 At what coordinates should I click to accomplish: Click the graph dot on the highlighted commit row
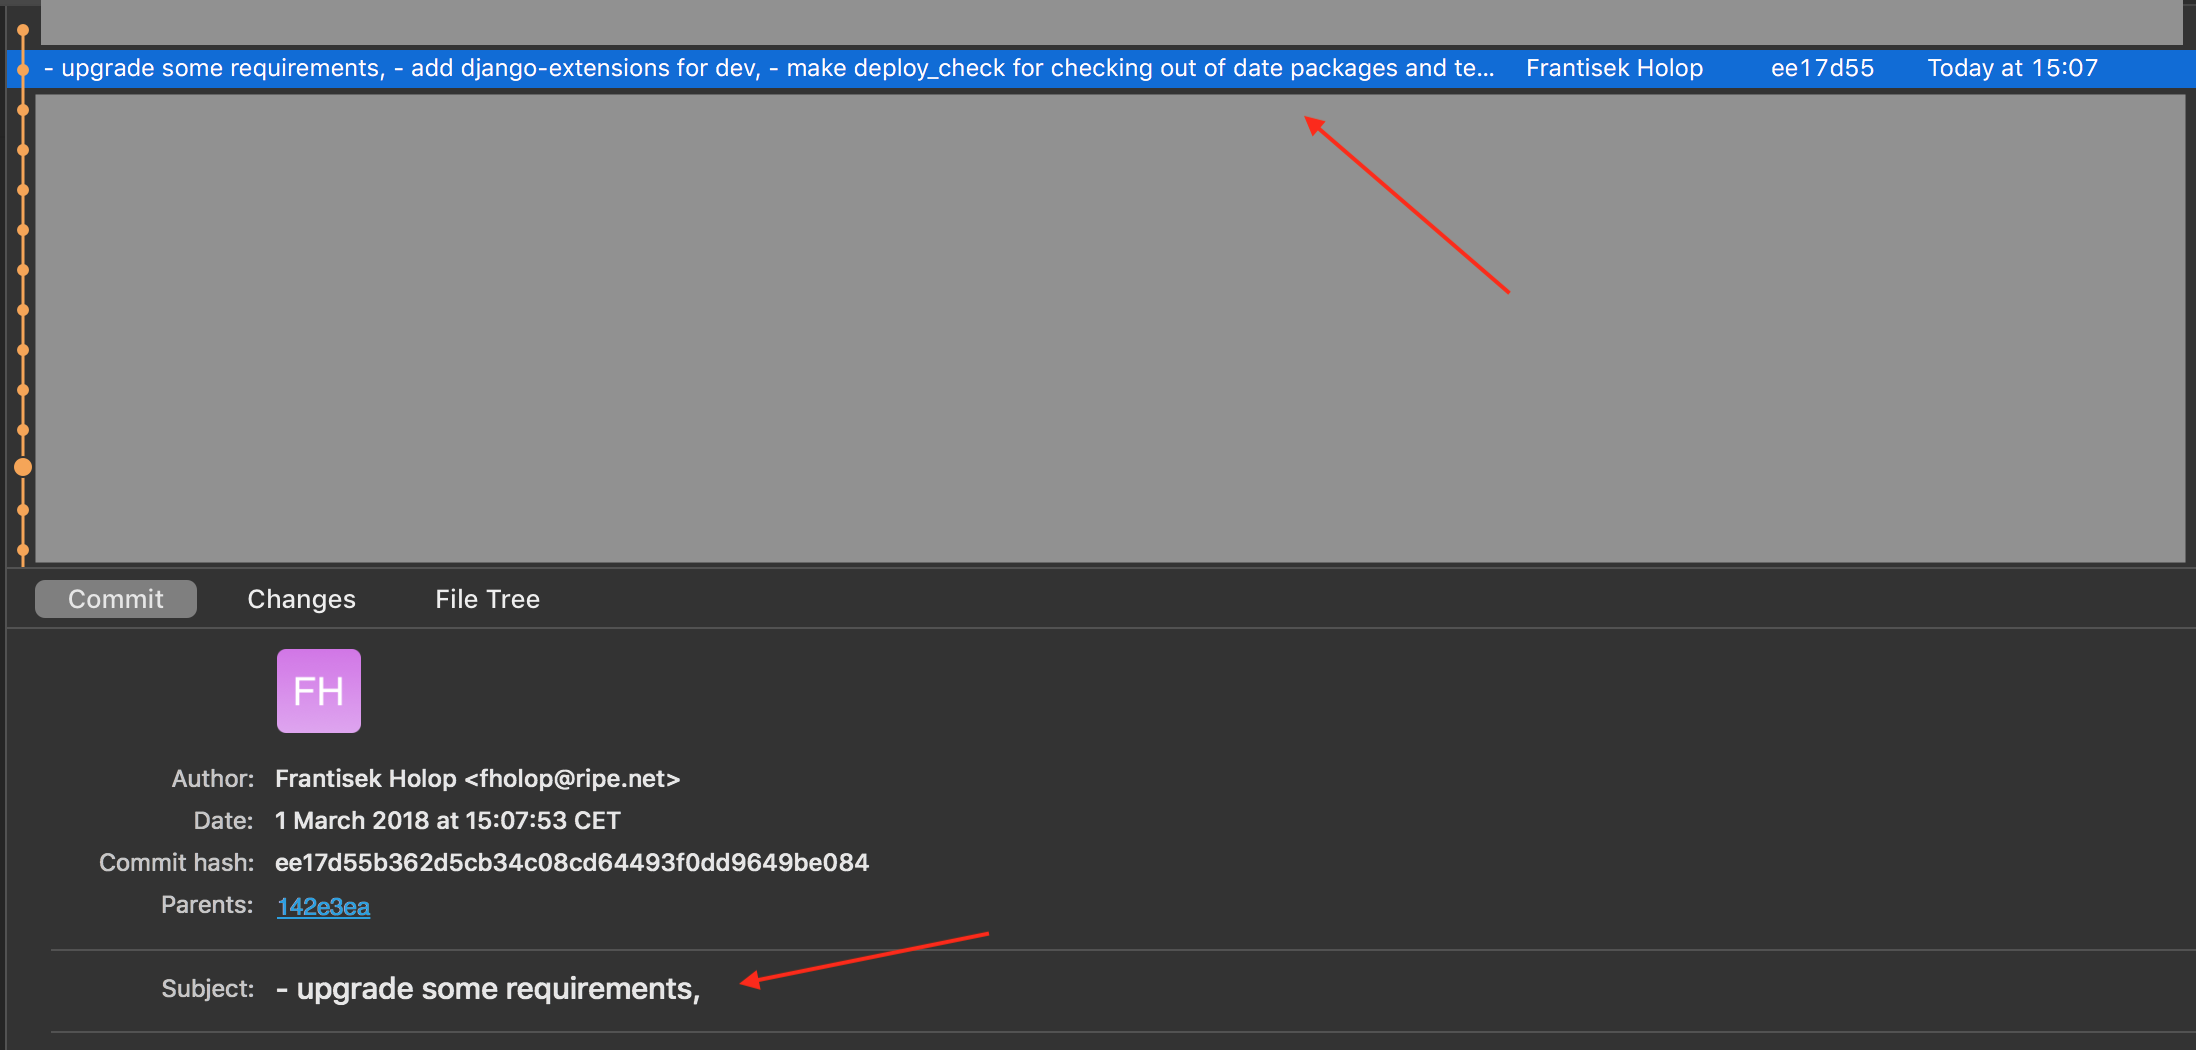22,68
